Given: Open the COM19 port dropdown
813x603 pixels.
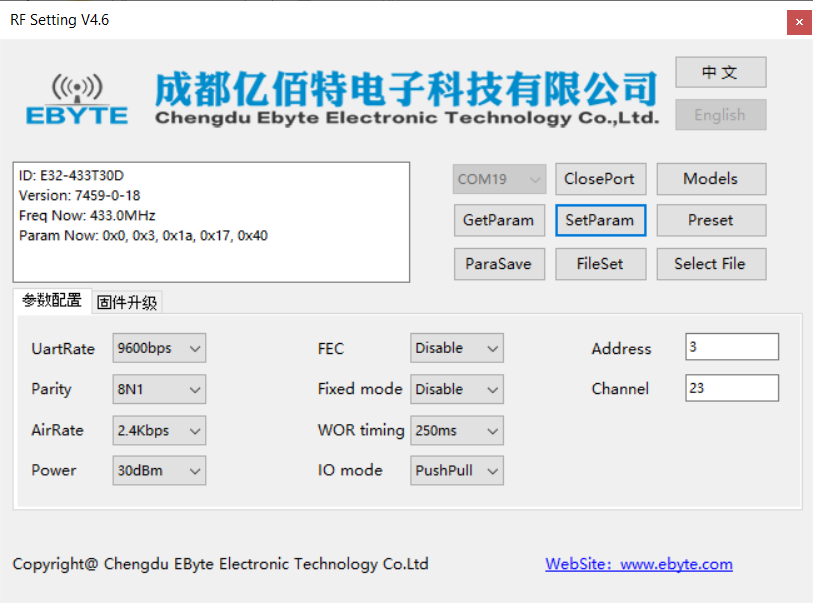Looking at the screenshot, I should [499, 179].
